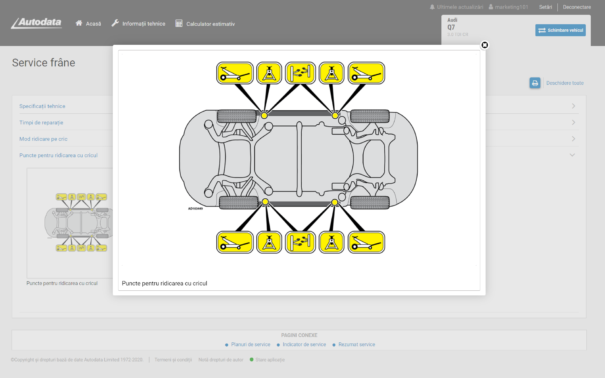Open Notă drepturi de autor link
Viewport: 605px width, 378px height.
[221, 359]
